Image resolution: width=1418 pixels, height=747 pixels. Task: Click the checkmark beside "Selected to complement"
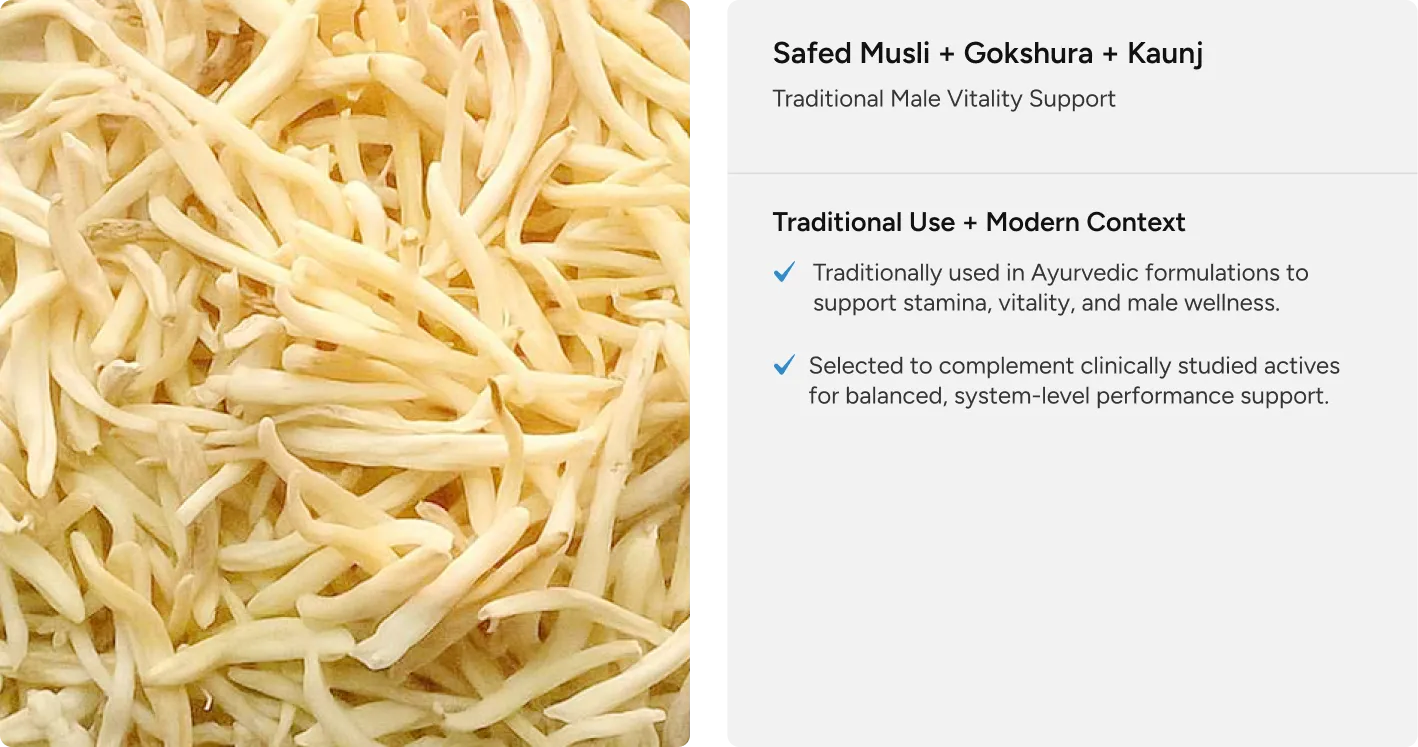click(x=785, y=366)
